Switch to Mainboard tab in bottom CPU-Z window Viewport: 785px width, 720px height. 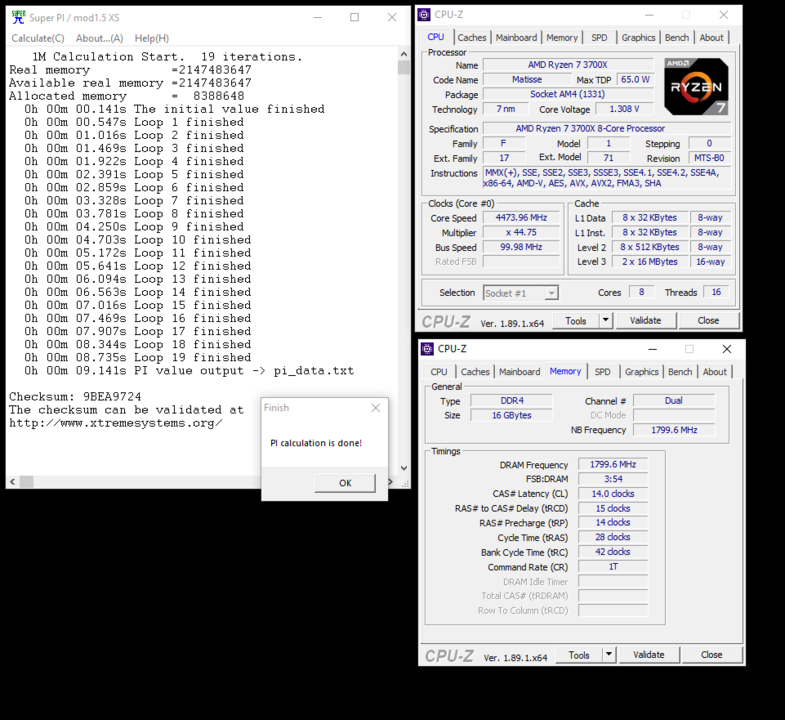tap(519, 372)
